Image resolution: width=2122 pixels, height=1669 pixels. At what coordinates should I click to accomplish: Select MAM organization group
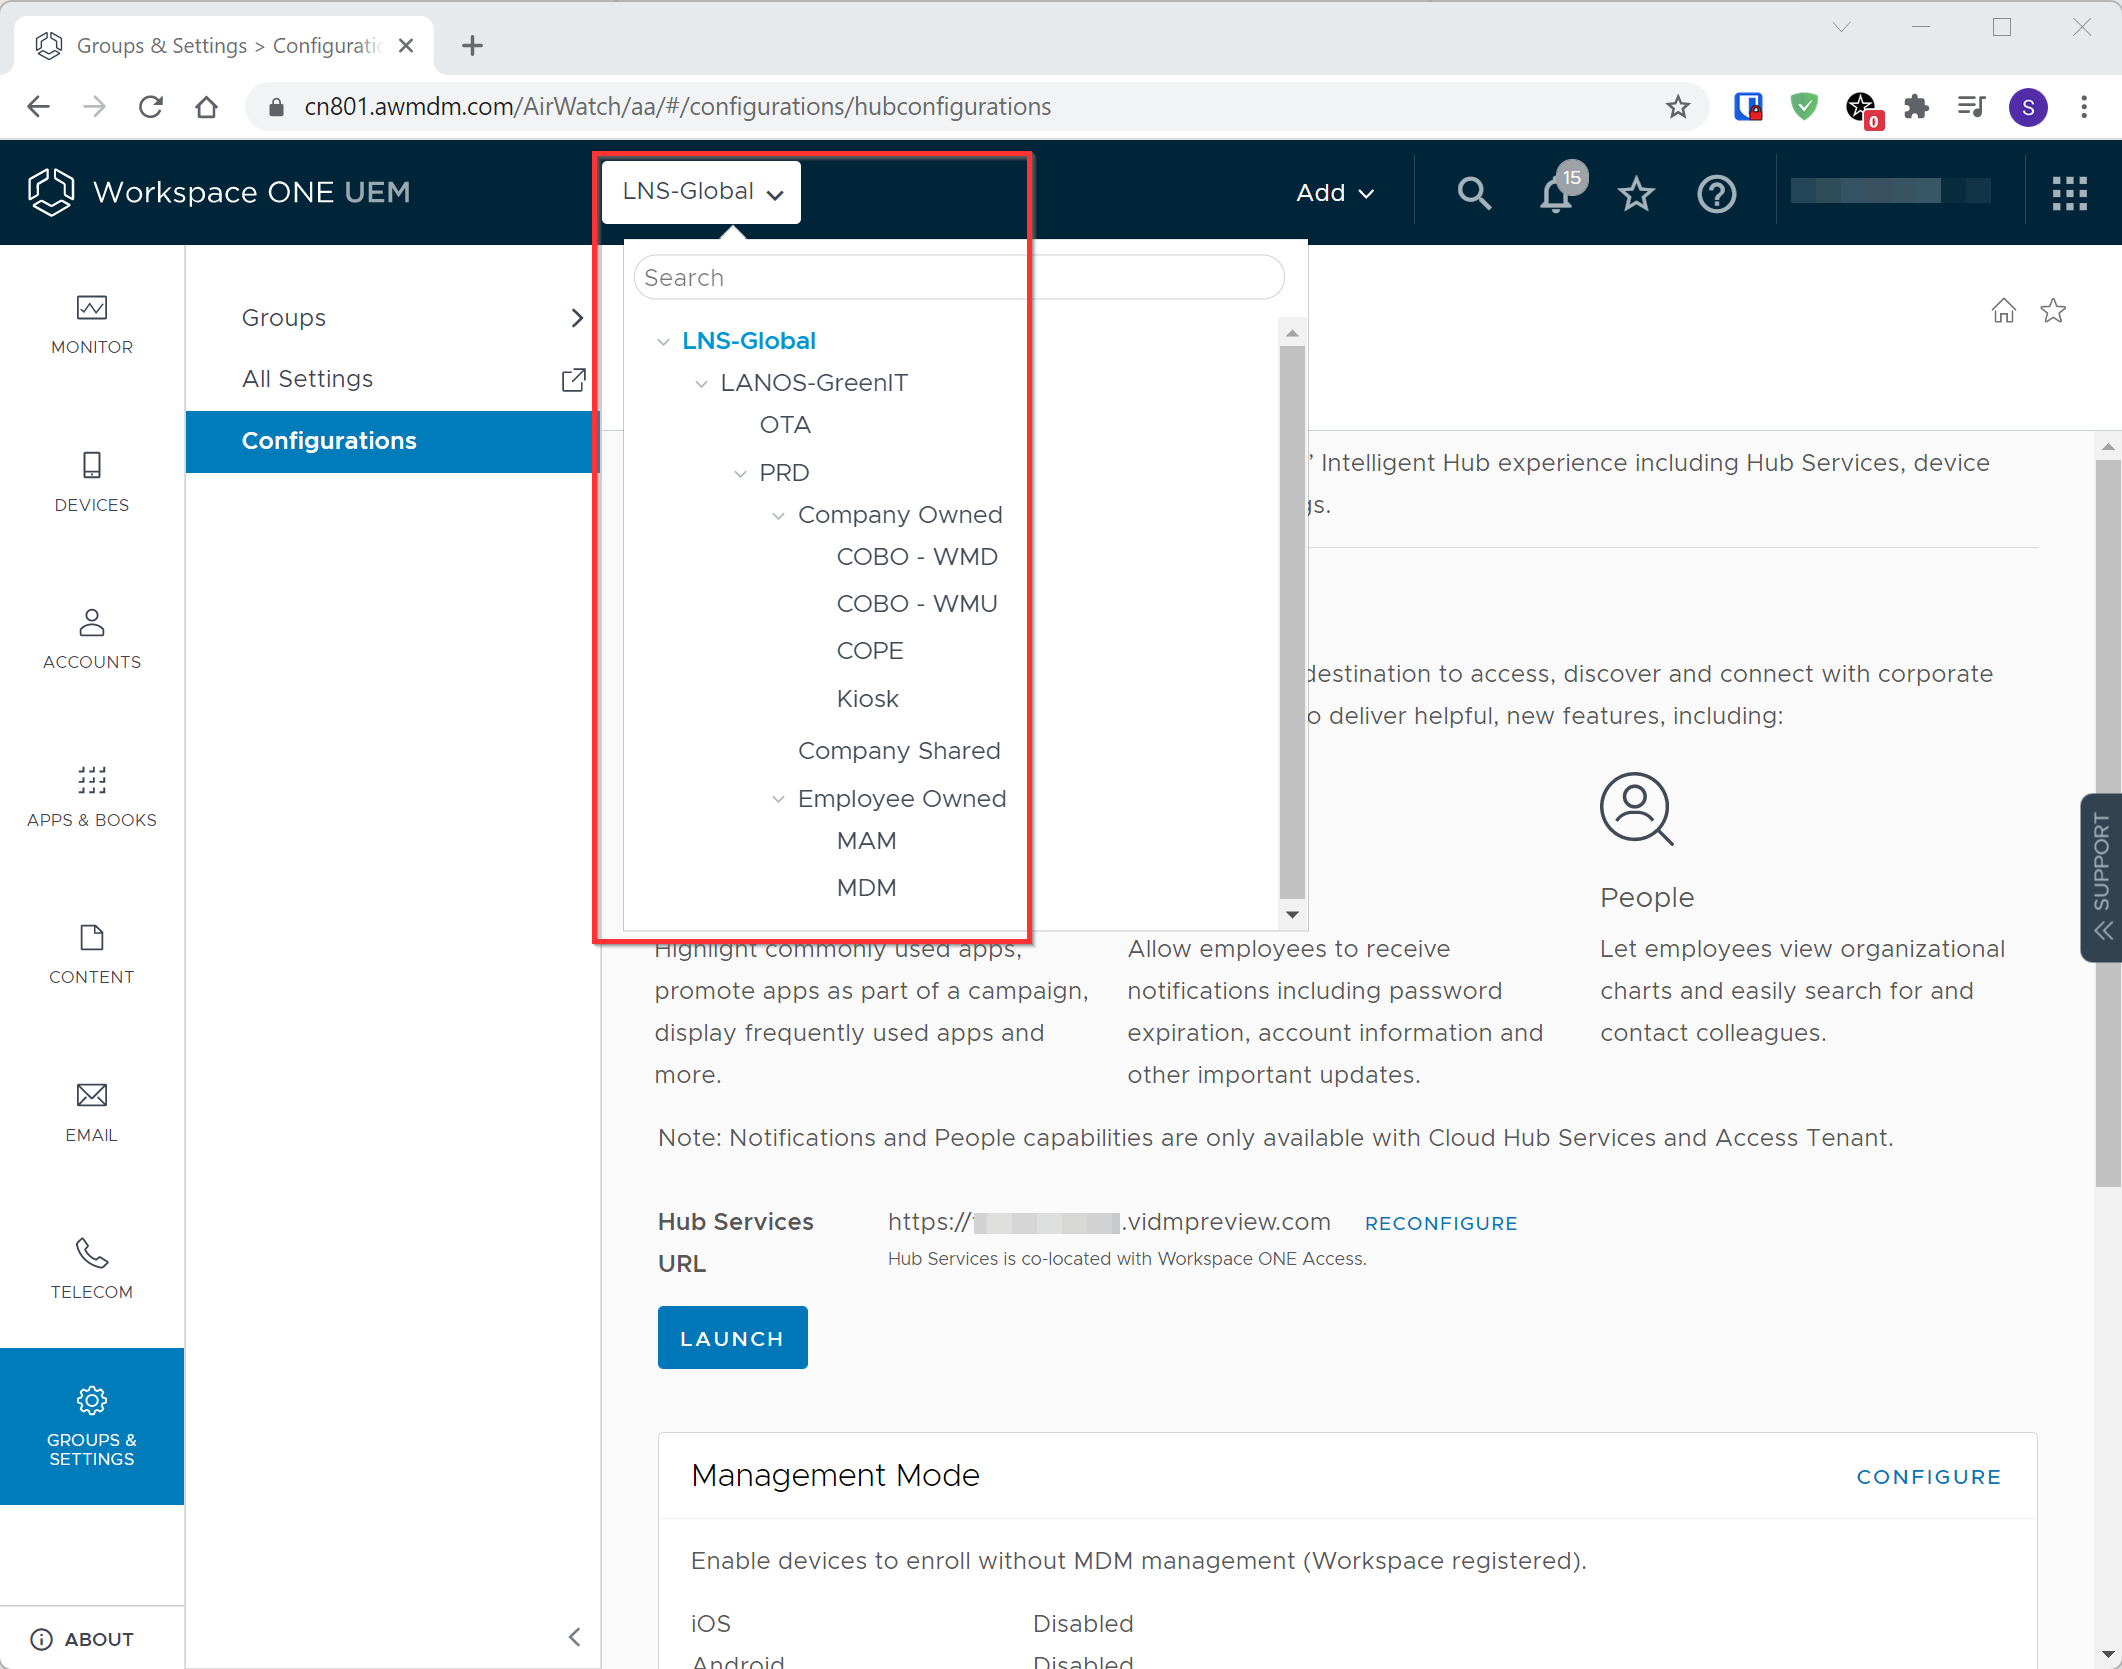click(x=866, y=841)
